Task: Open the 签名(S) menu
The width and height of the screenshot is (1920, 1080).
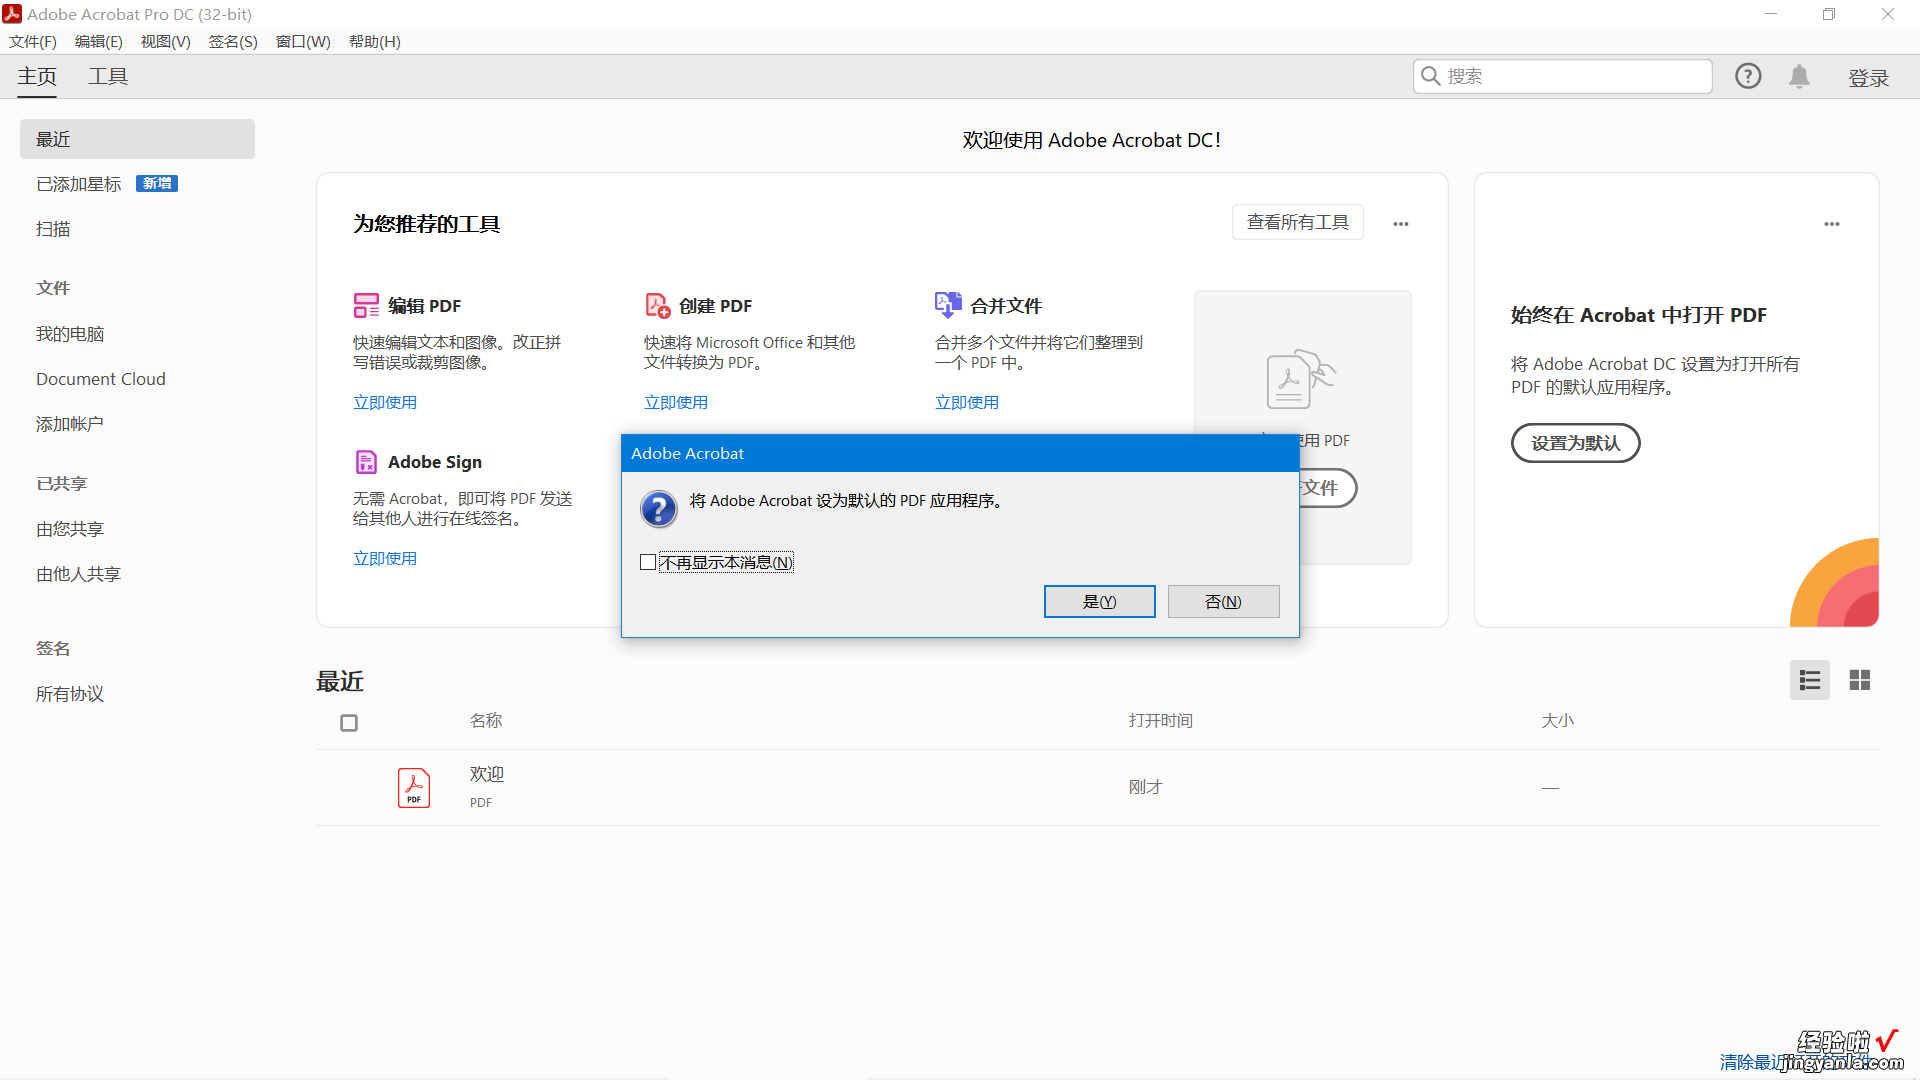Action: point(233,41)
